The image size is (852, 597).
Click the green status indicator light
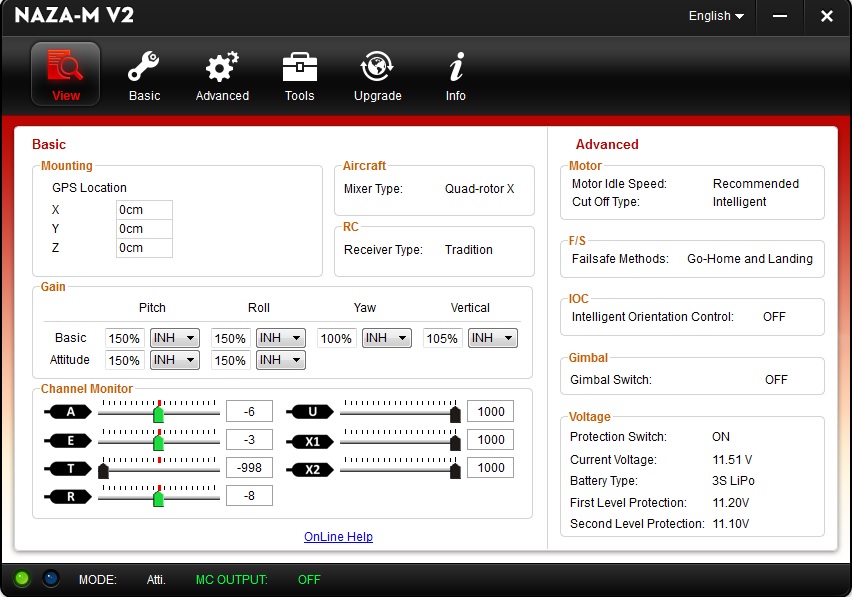tap(22, 578)
